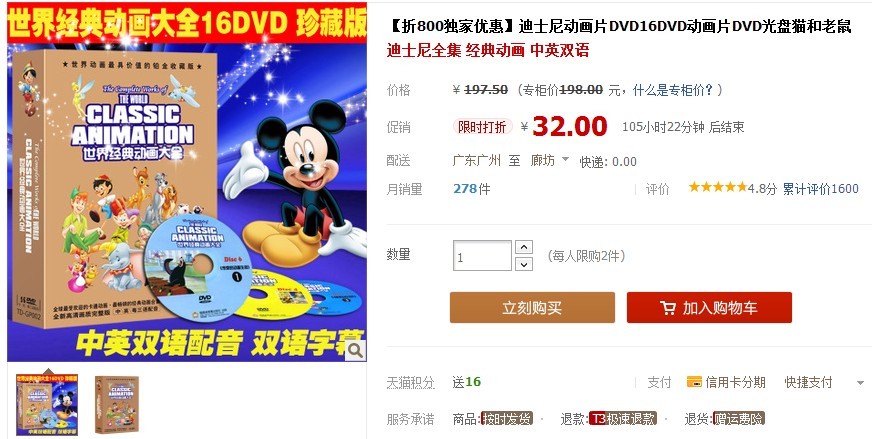This screenshot has height=439, width=872.
Task: Click the quantity input field
Action: coord(482,256)
